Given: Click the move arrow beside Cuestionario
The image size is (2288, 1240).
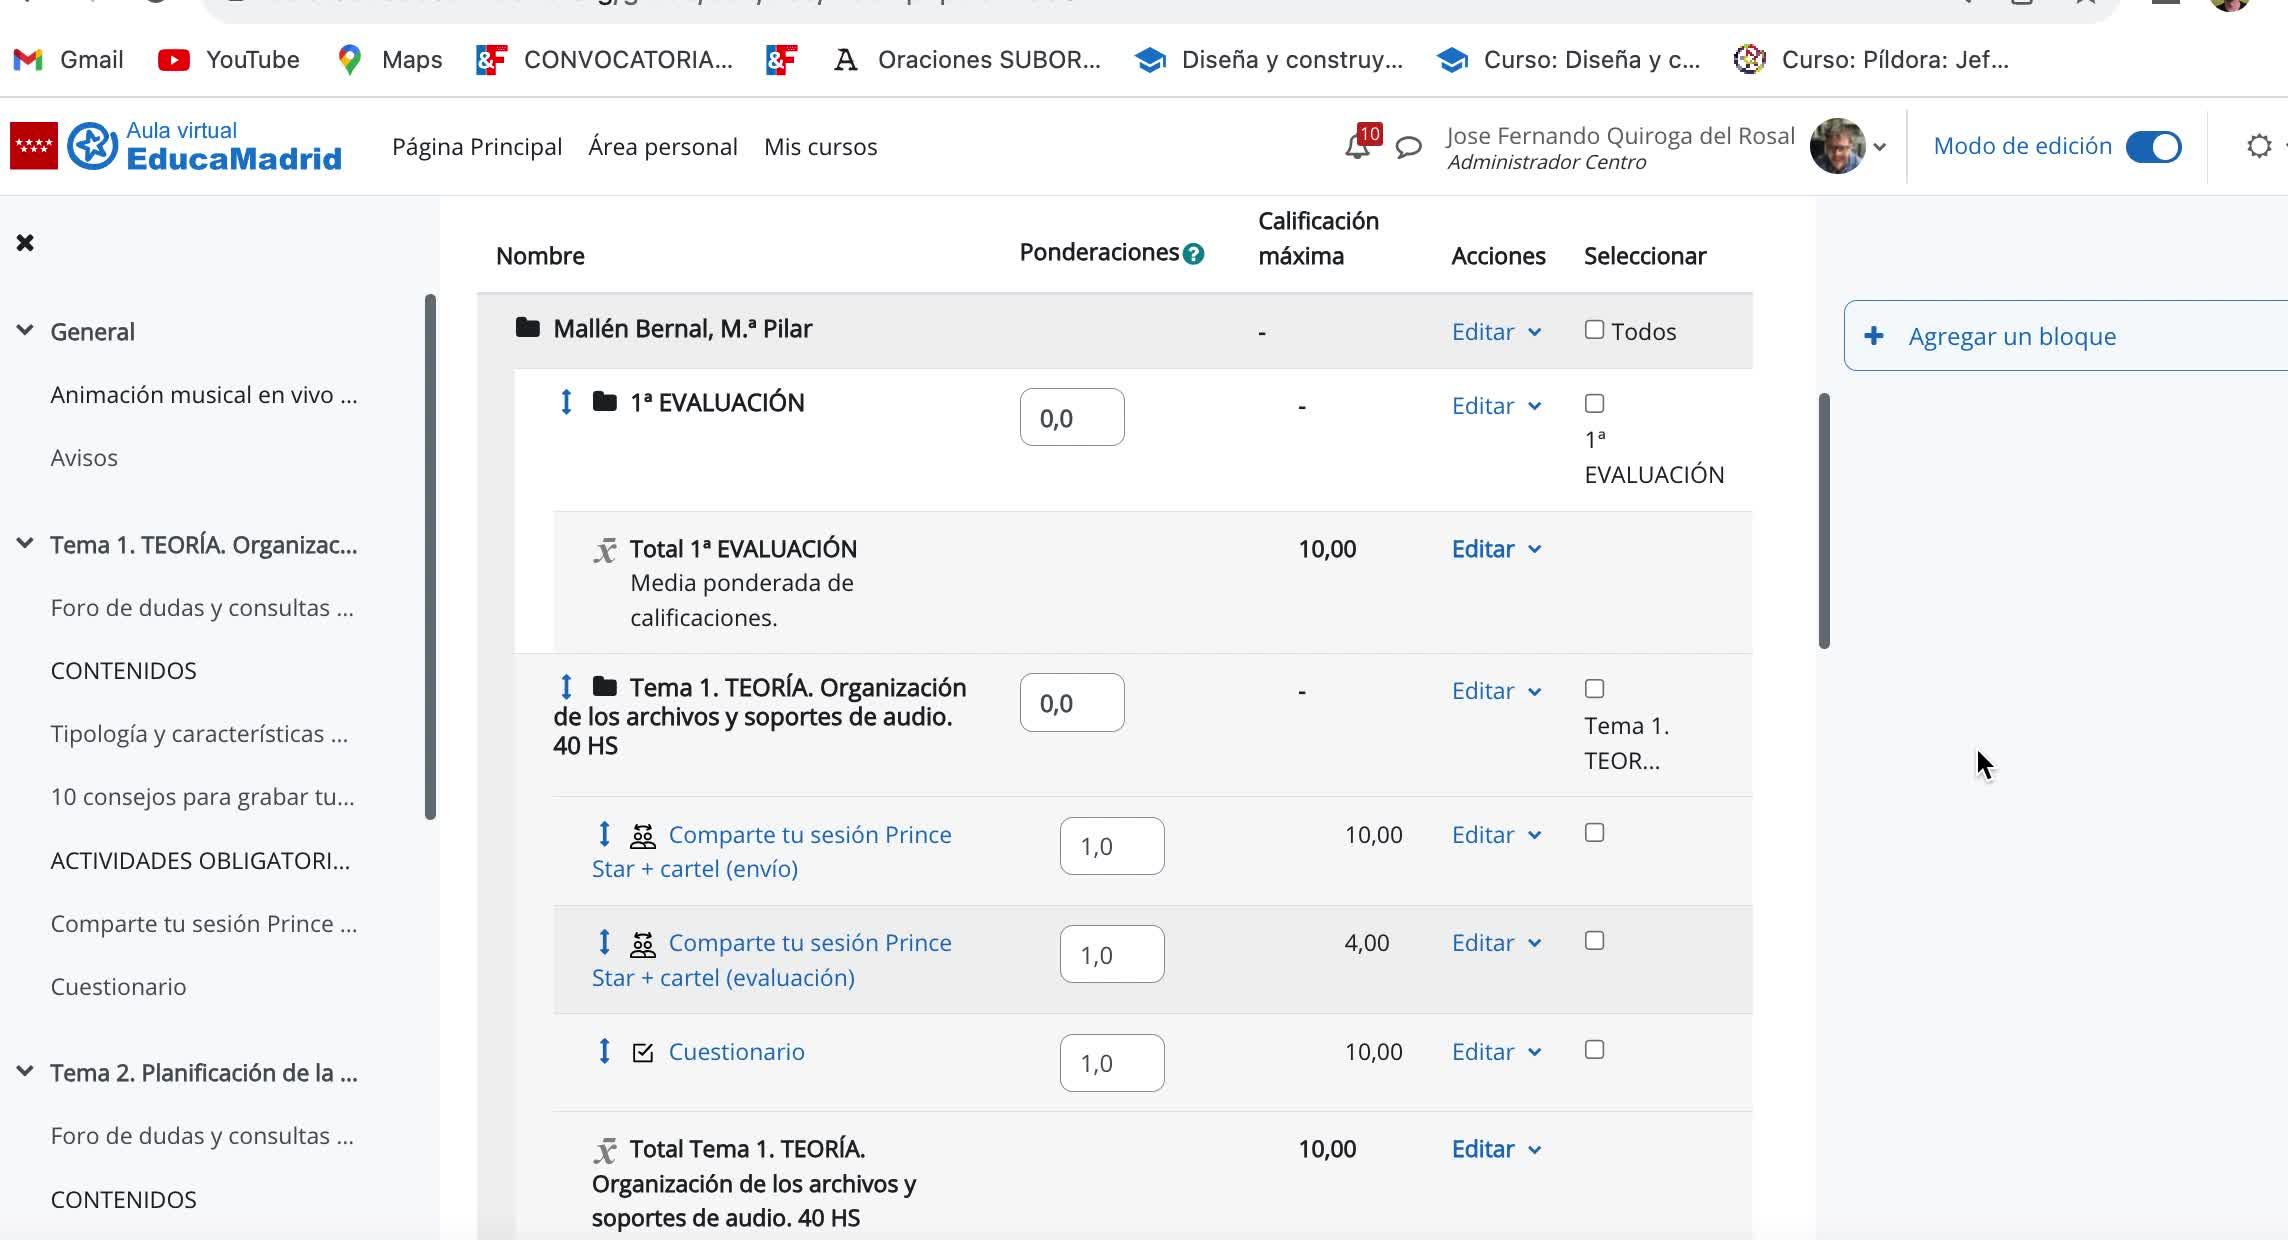Looking at the screenshot, I should tap(604, 1051).
